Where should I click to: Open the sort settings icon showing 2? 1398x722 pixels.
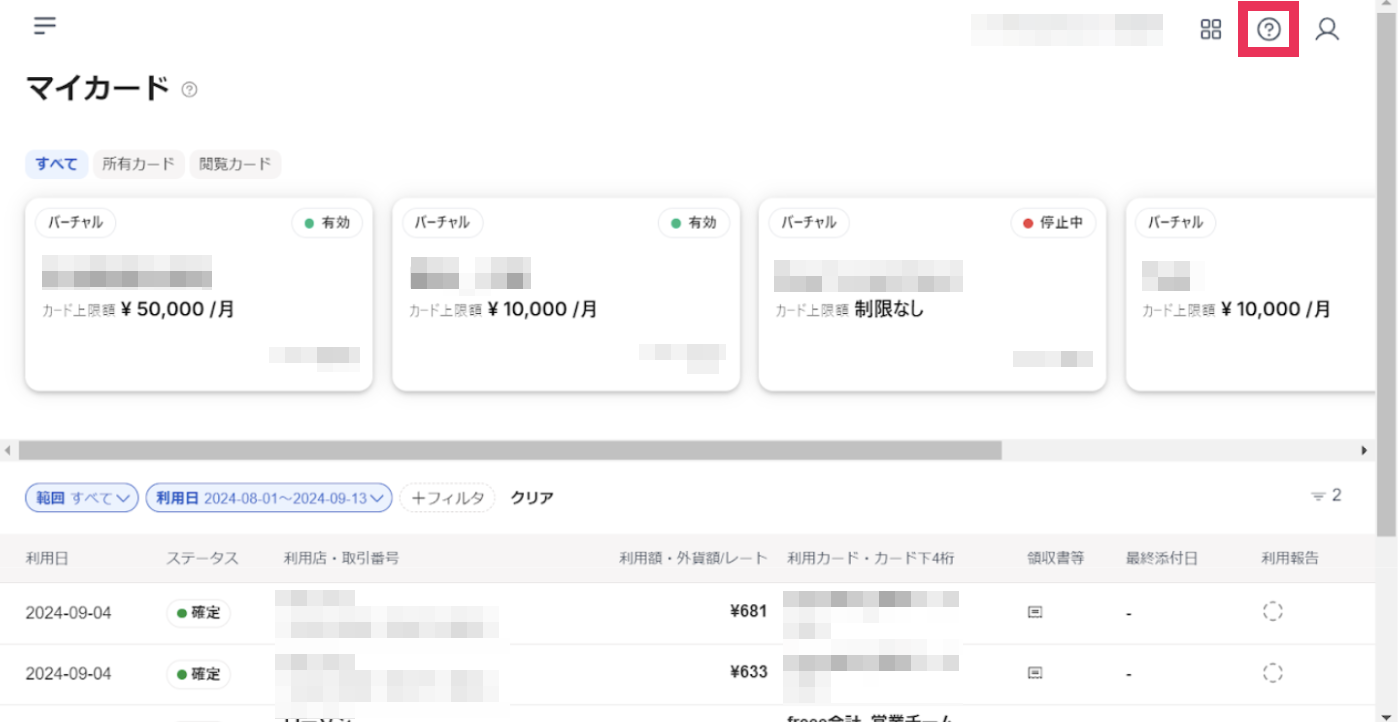pos(1326,496)
